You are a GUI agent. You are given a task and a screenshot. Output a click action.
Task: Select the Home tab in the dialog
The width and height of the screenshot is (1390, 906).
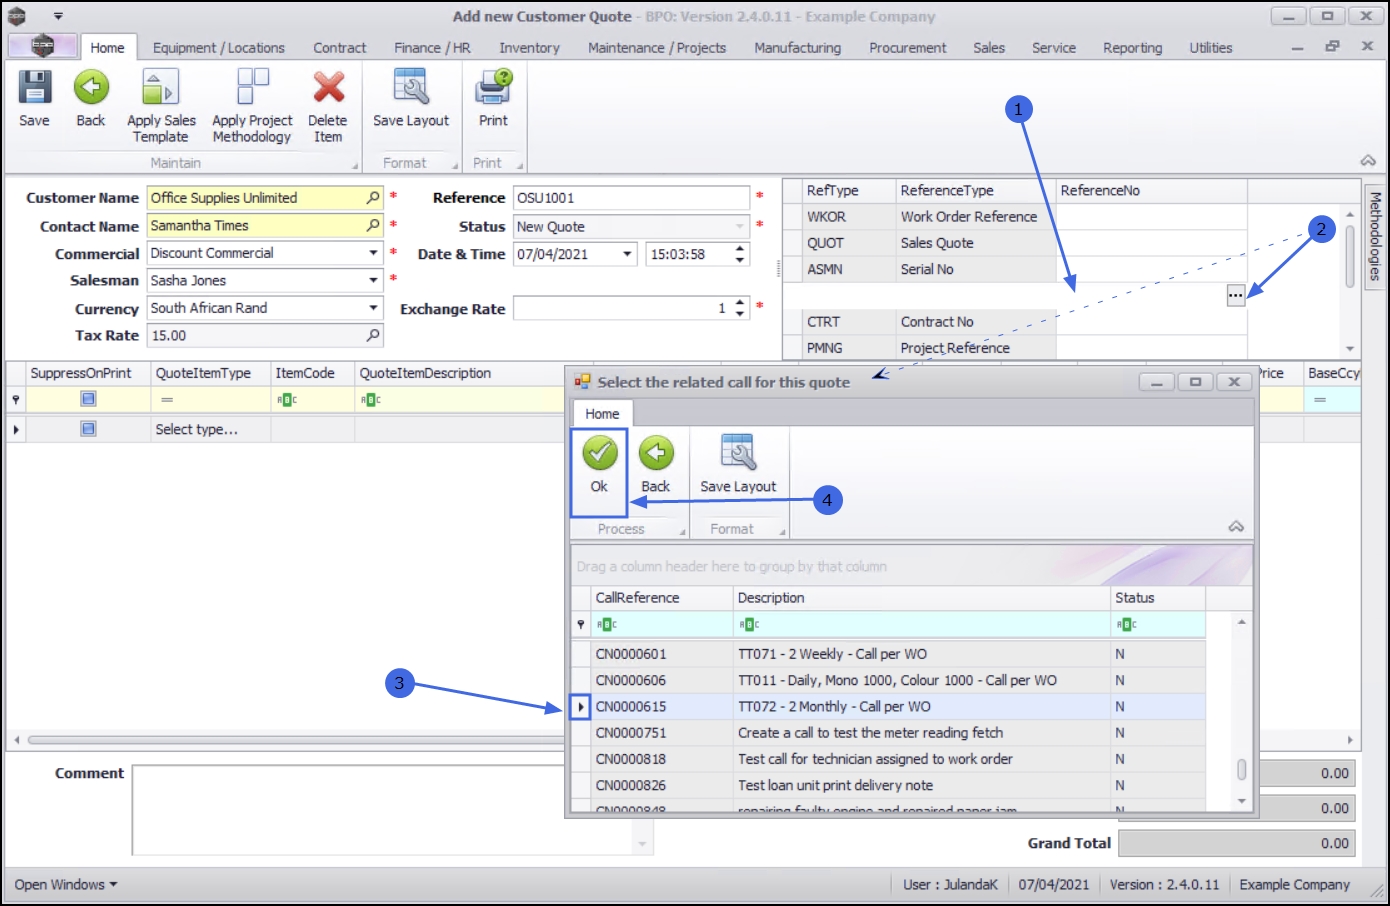pyautogui.click(x=602, y=414)
